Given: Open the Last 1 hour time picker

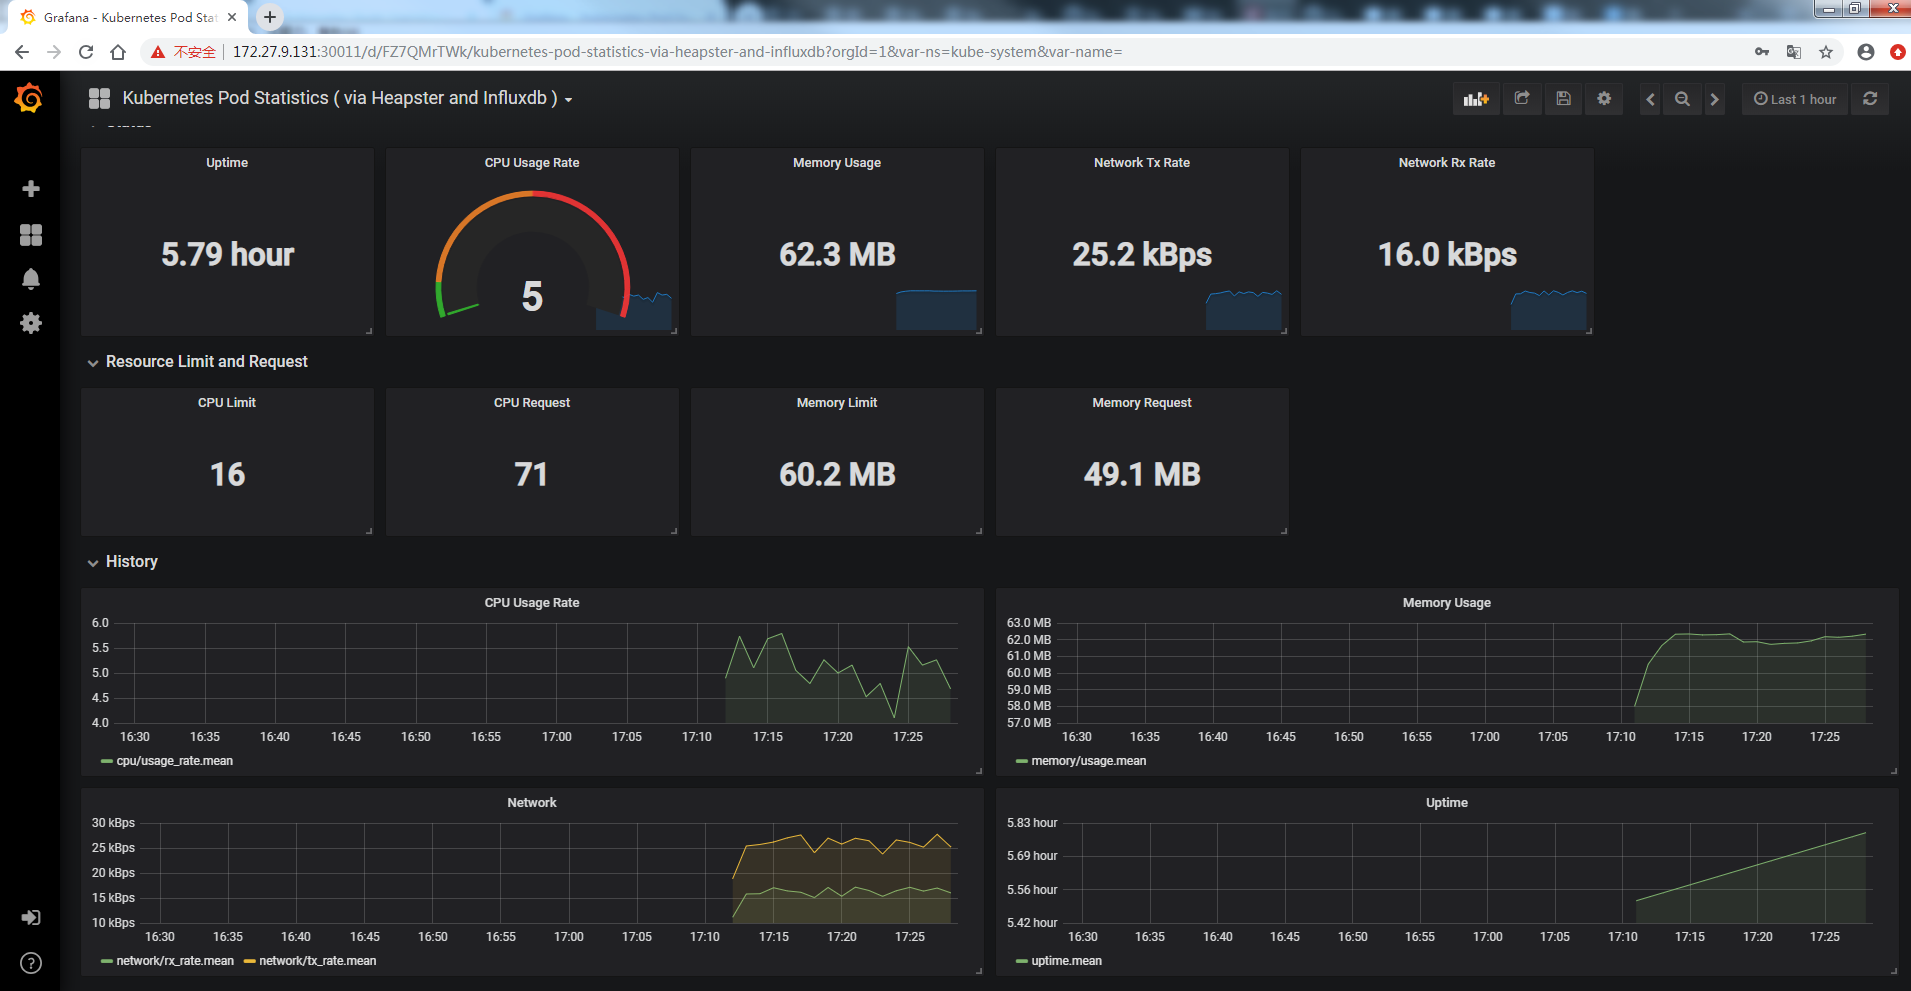Looking at the screenshot, I should [x=1795, y=99].
